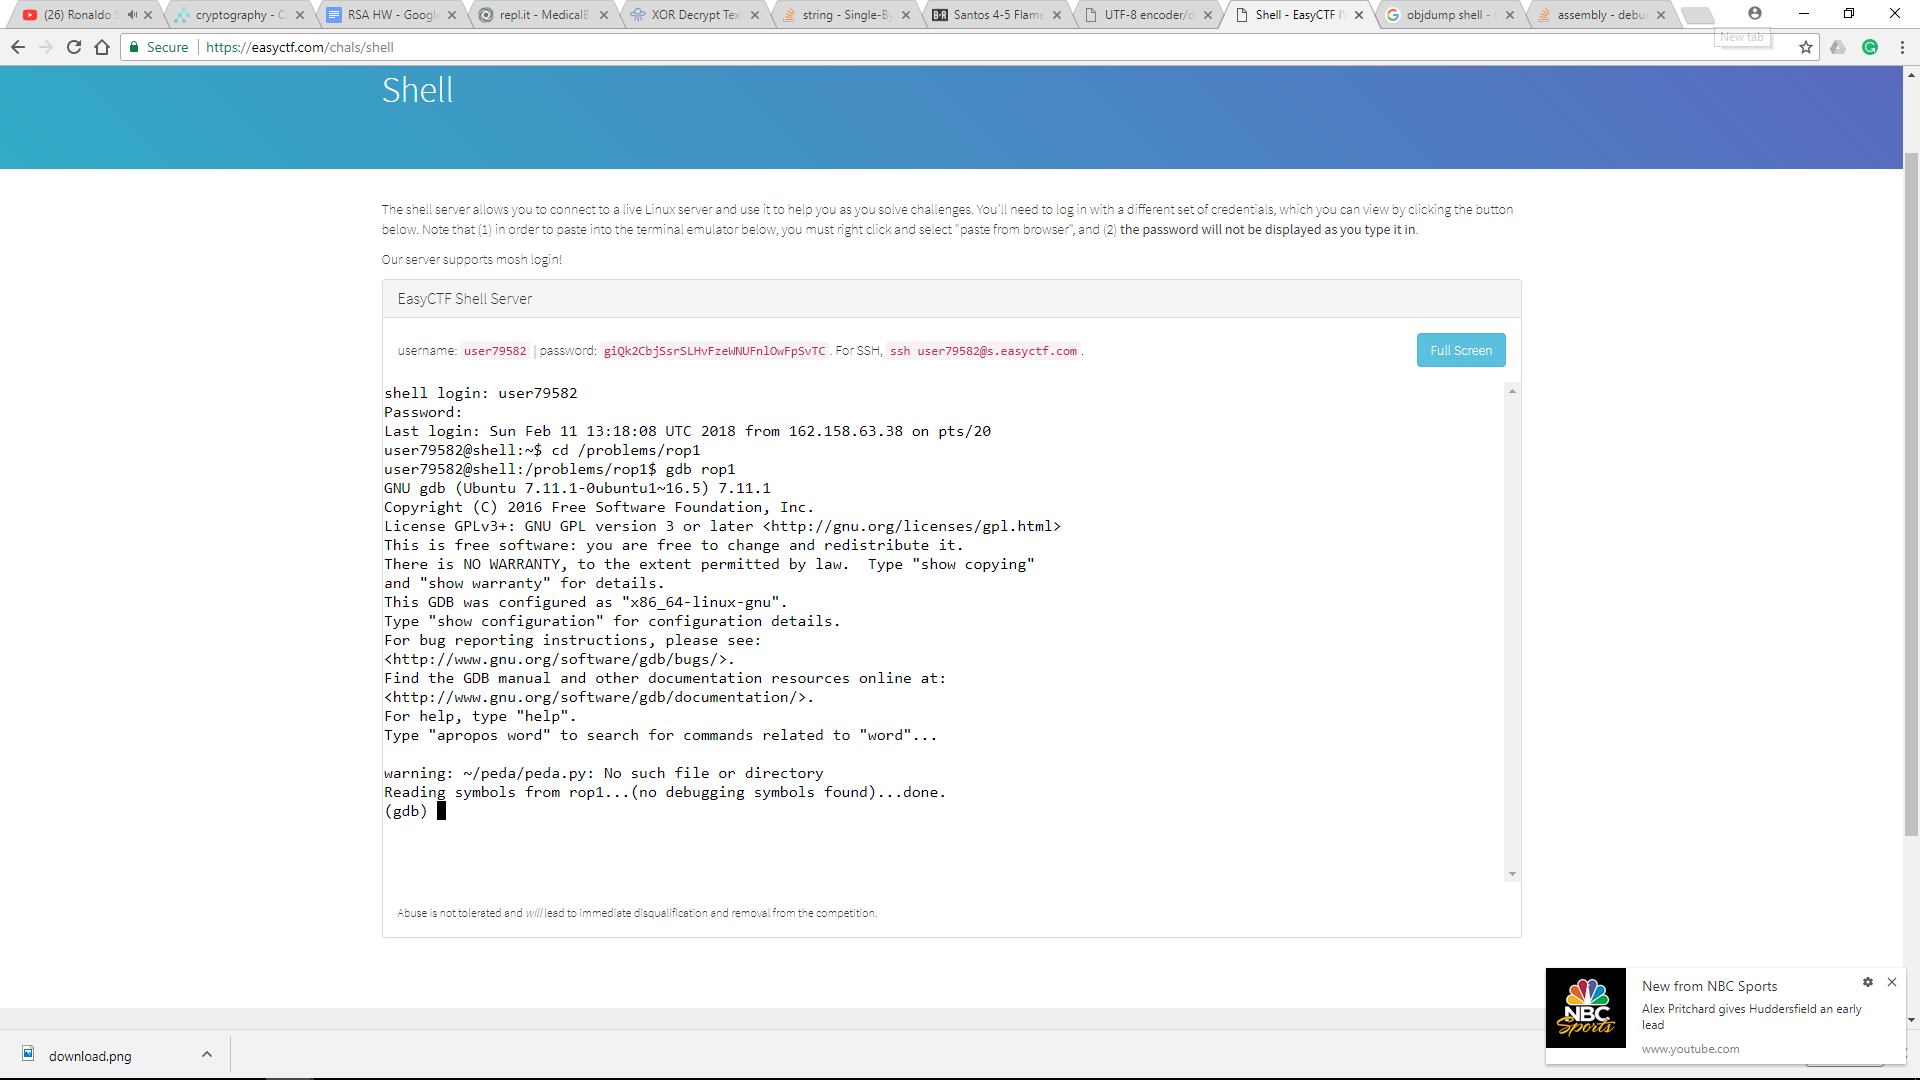Screen dimensions: 1920x1080
Task: Expand download.png options chevron
Action: point(207,1054)
